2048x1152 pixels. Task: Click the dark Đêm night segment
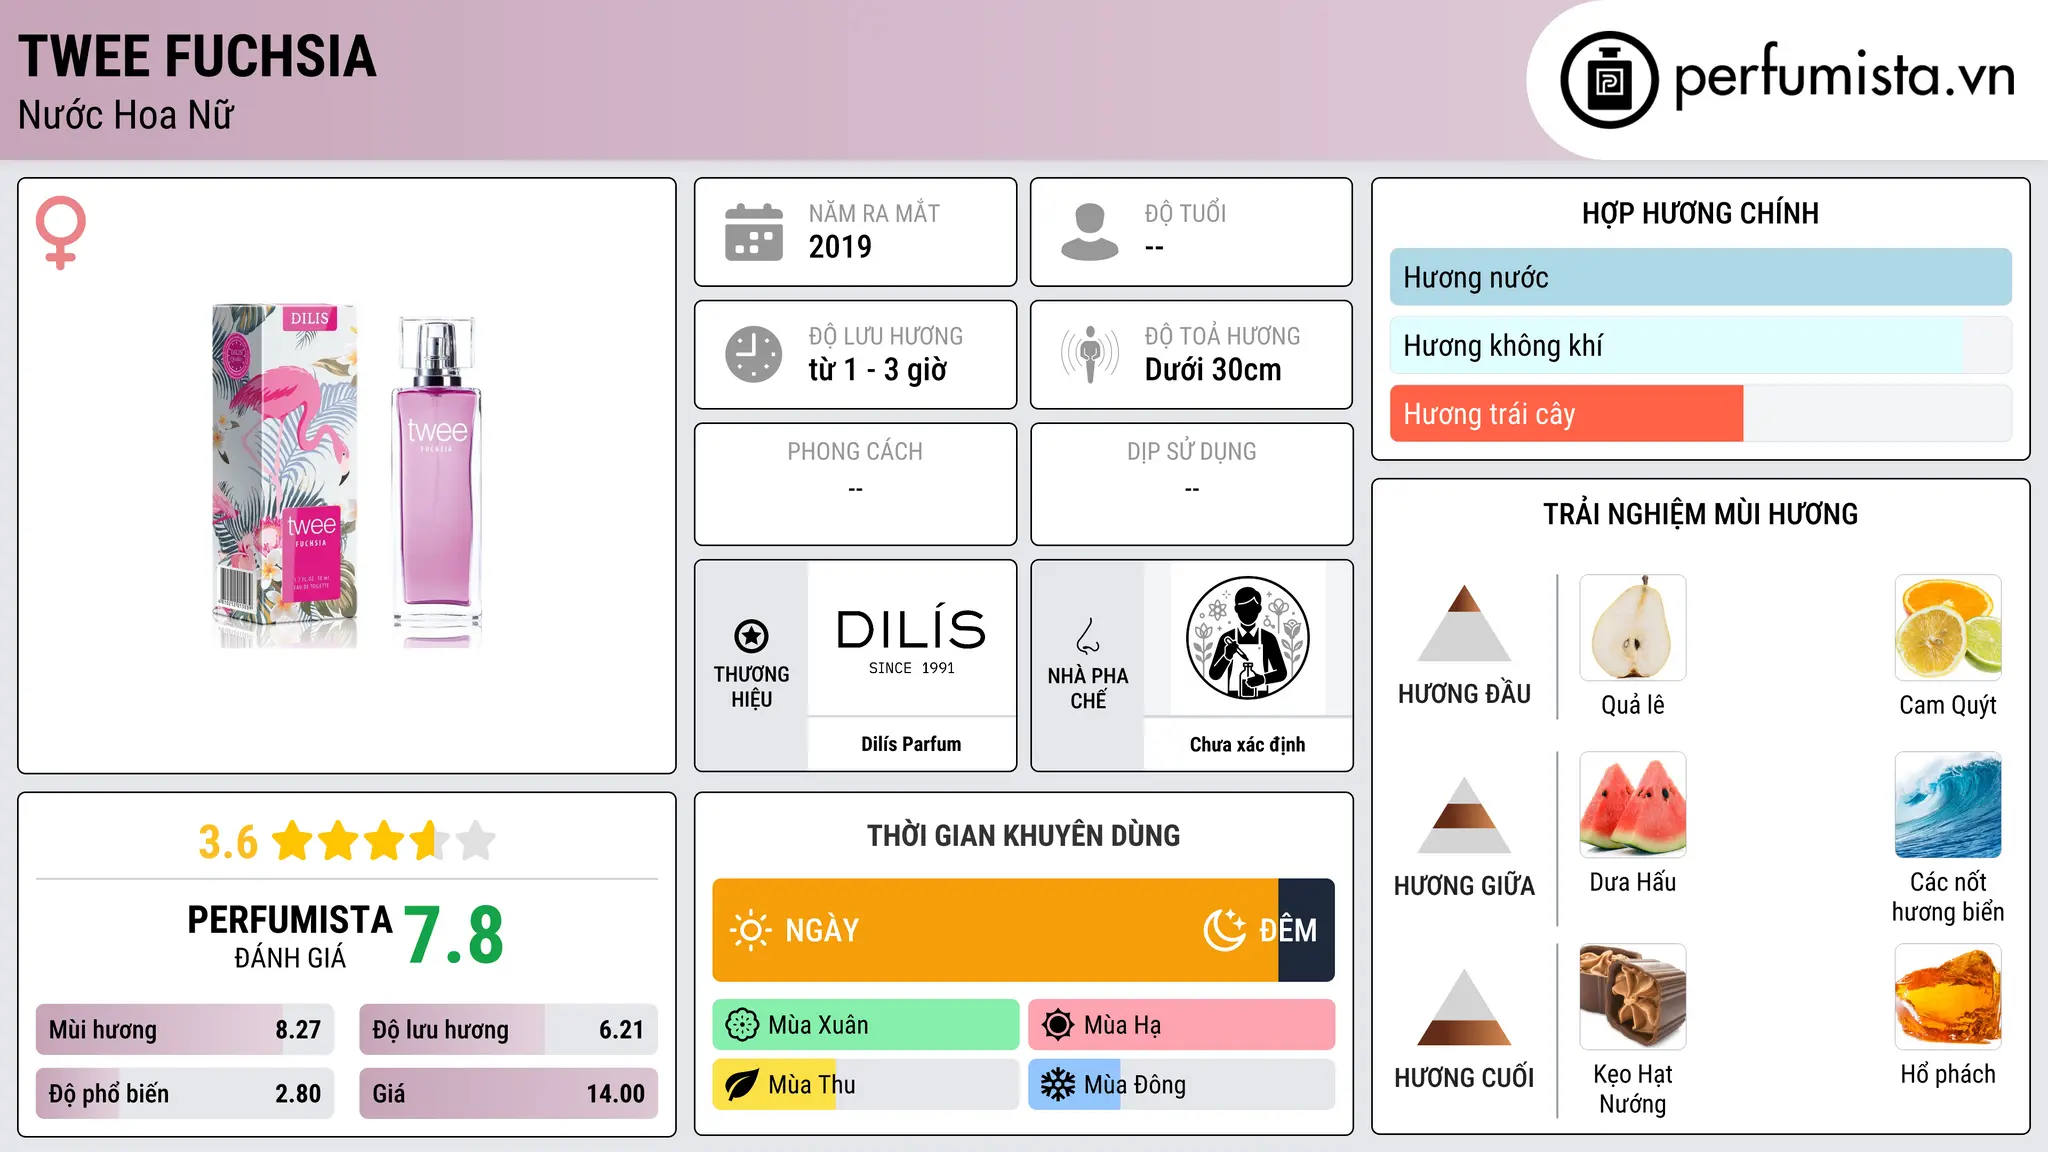pyautogui.click(x=1306, y=930)
